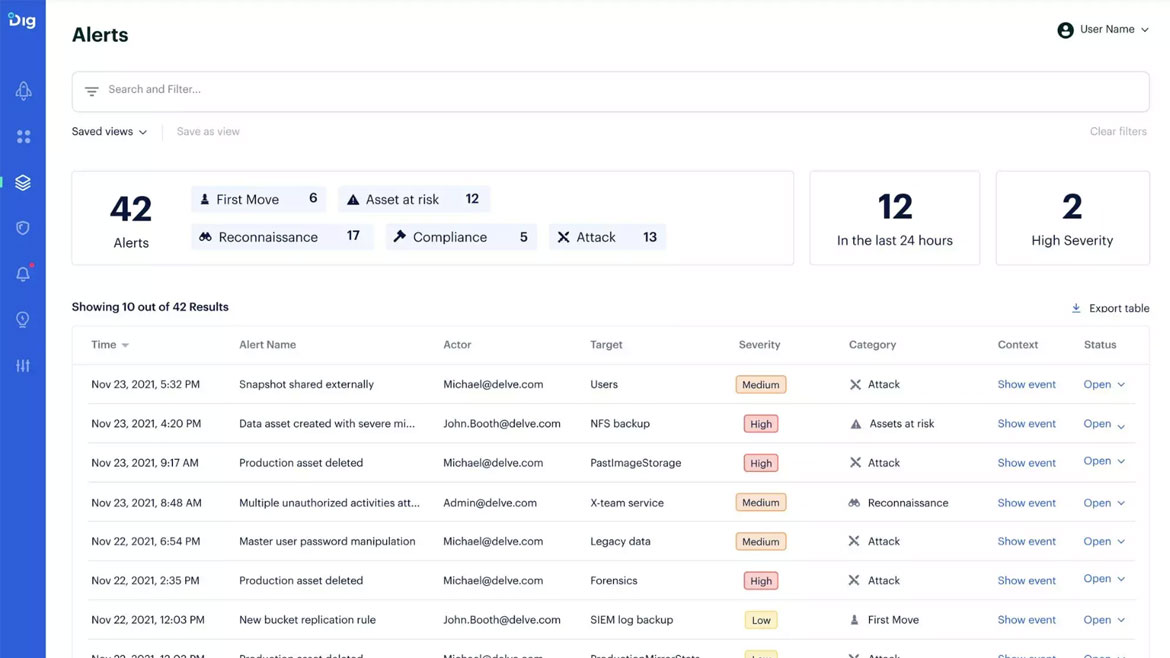
Task: Click the Attack filter chip
Action: [606, 237]
